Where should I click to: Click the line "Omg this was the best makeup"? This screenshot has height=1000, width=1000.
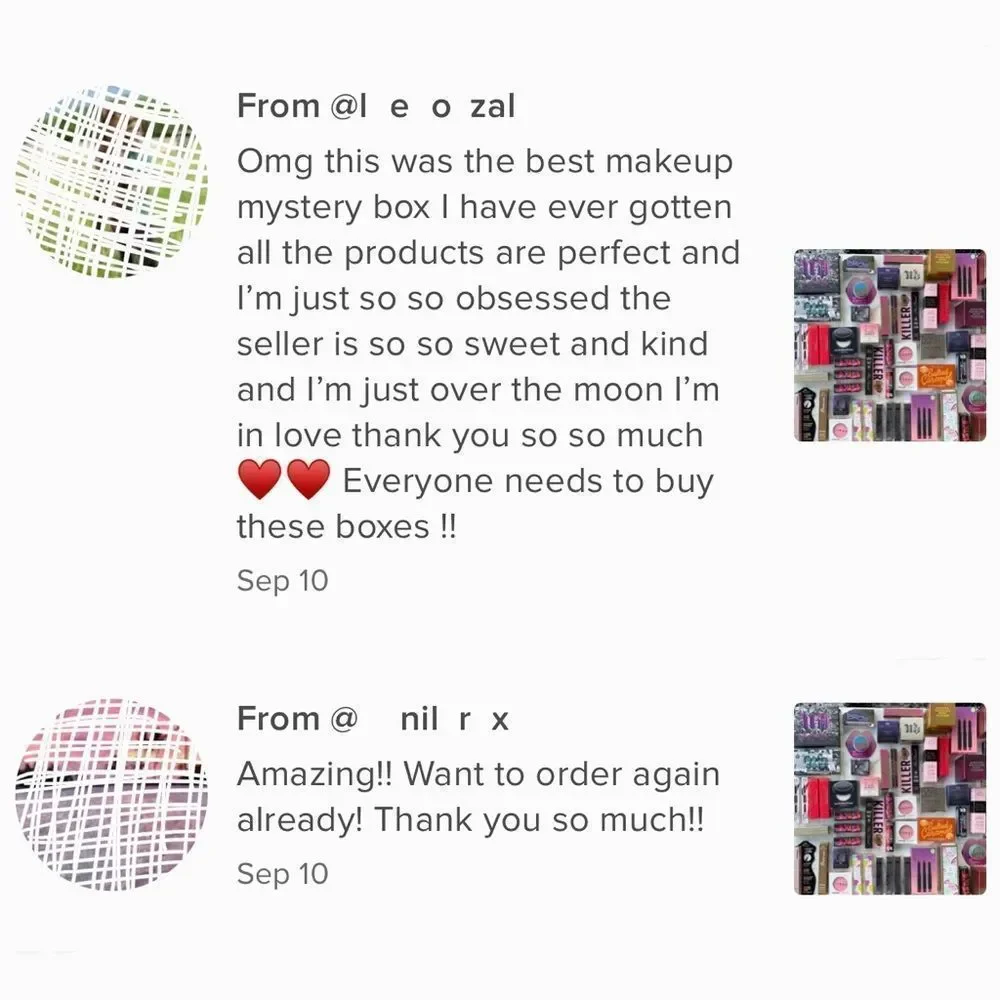tap(484, 161)
